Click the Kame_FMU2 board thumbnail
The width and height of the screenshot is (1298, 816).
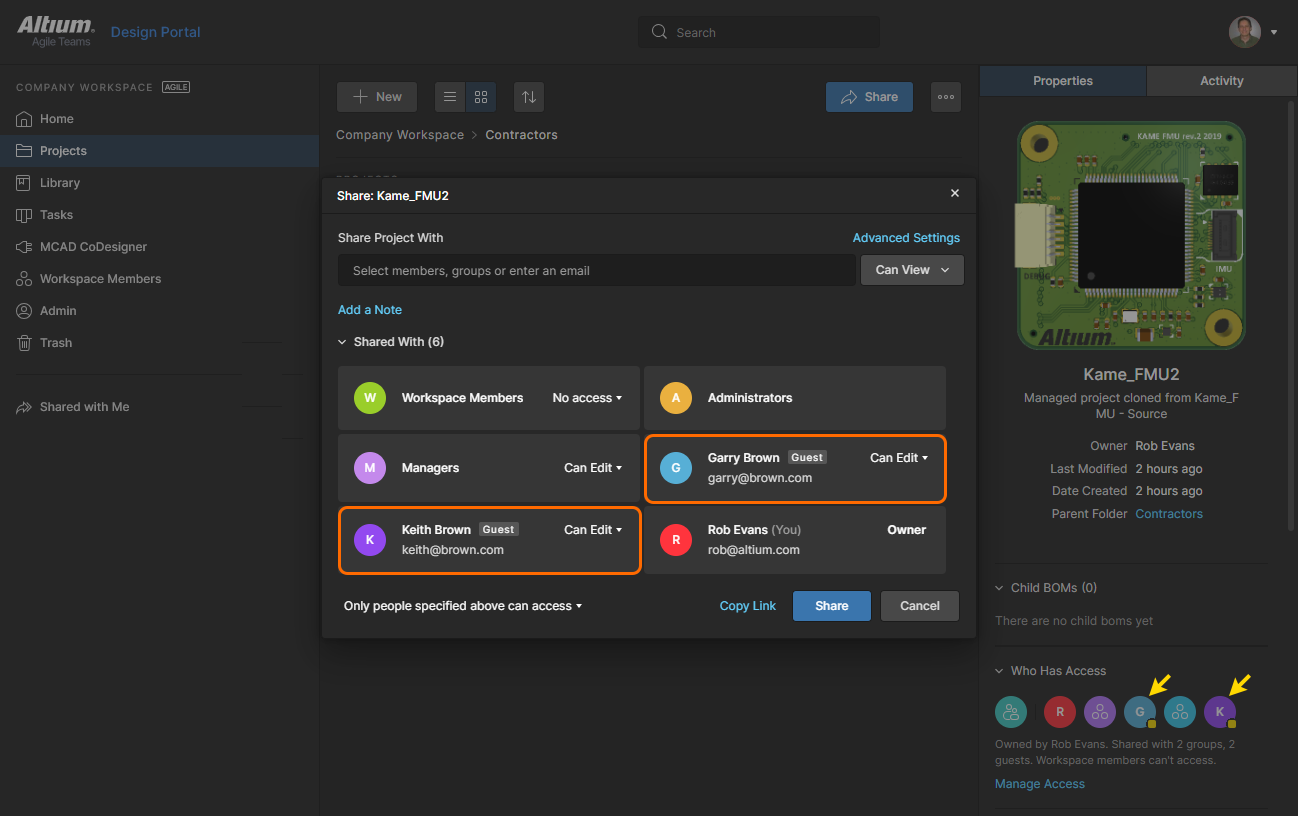[1131, 236]
